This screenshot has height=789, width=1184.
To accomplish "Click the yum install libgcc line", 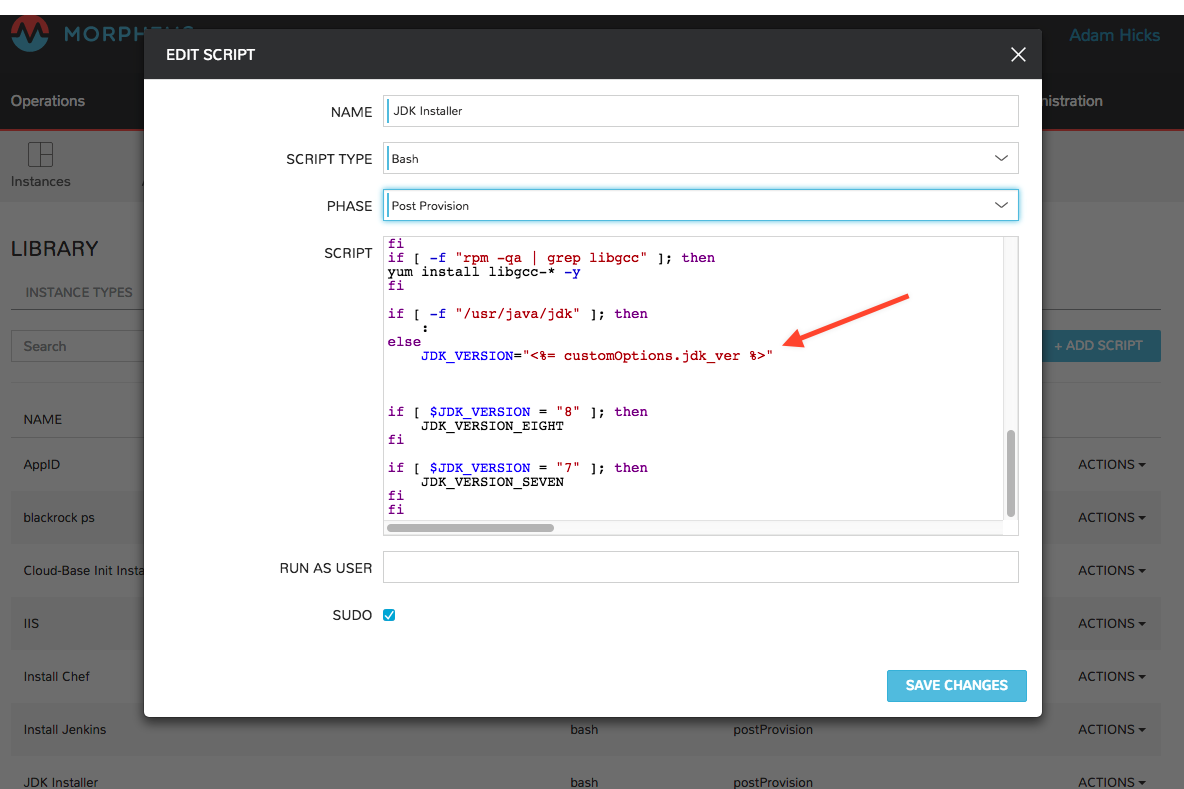I will [484, 272].
